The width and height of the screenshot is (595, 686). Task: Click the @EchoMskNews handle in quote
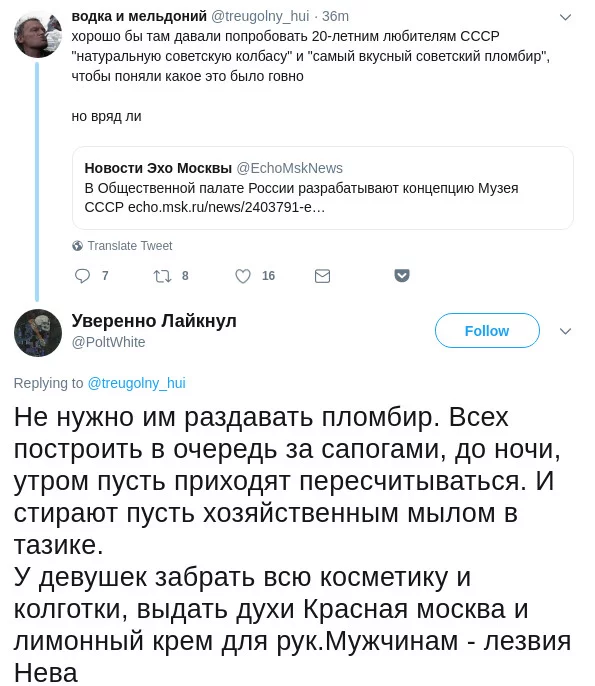(290, 168)
